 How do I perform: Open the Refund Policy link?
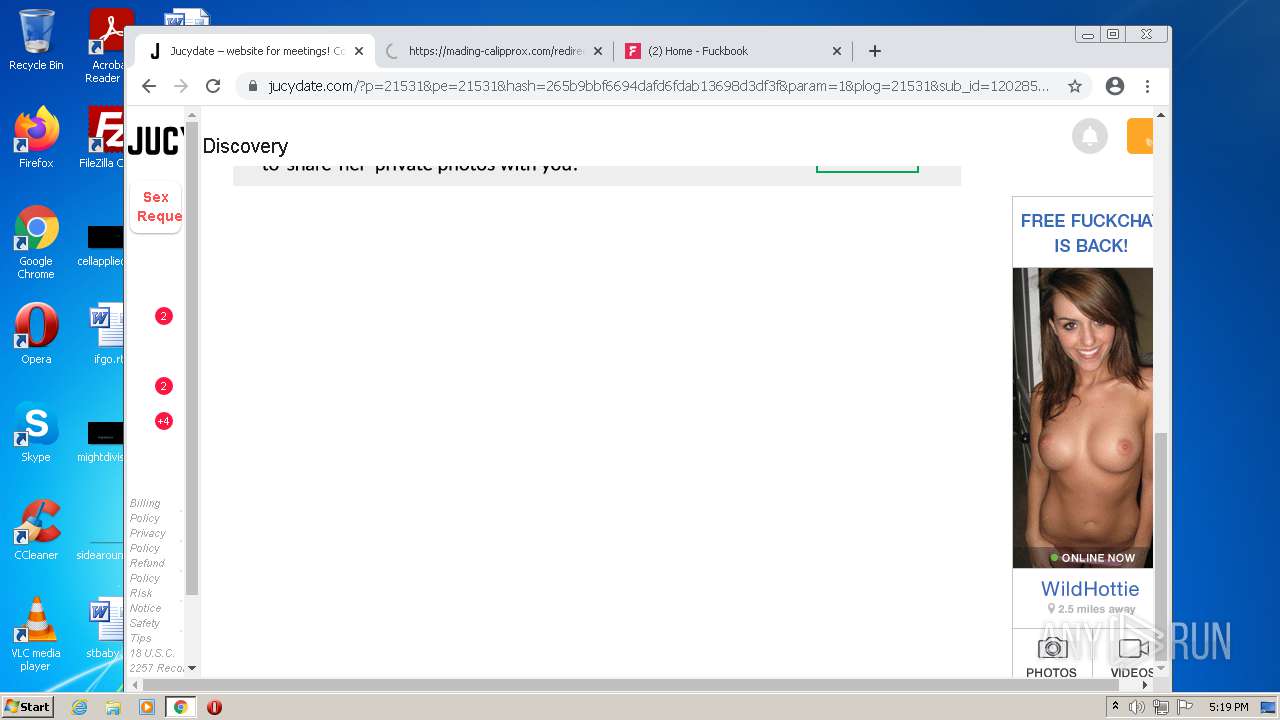coord(147,571)
